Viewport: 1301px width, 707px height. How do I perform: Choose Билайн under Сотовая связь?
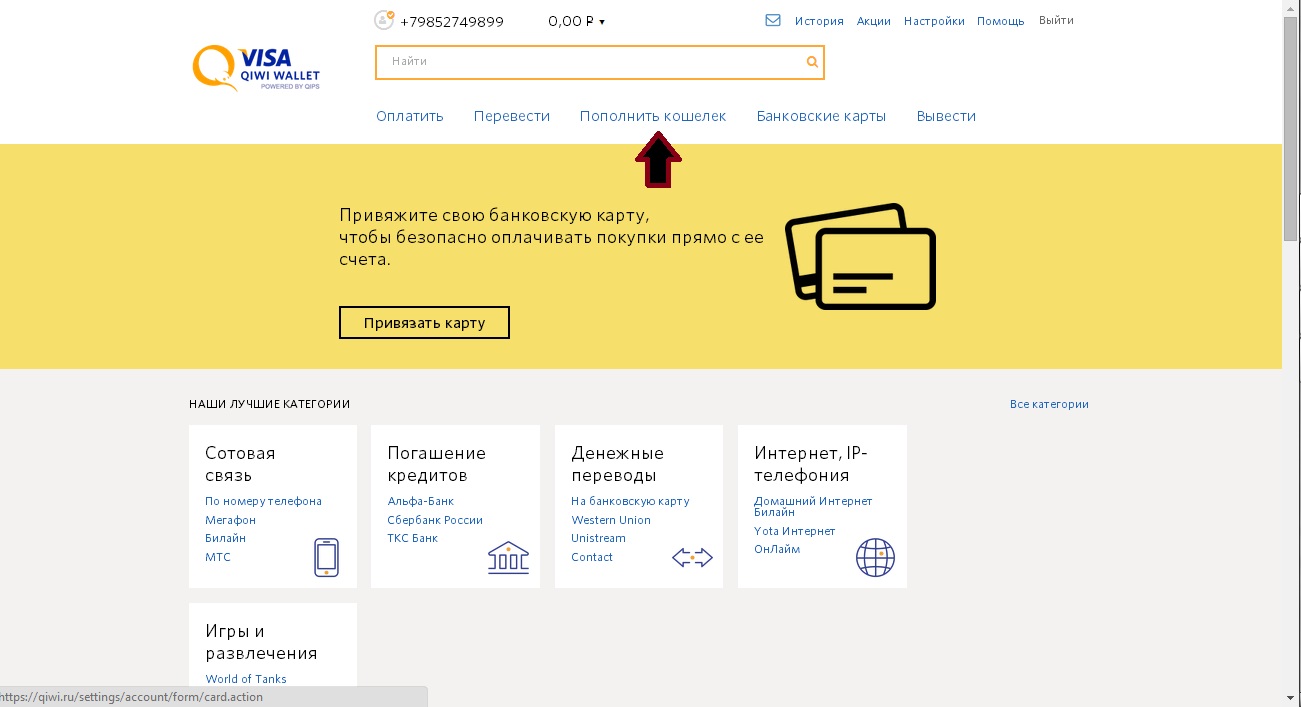point(226,538)
